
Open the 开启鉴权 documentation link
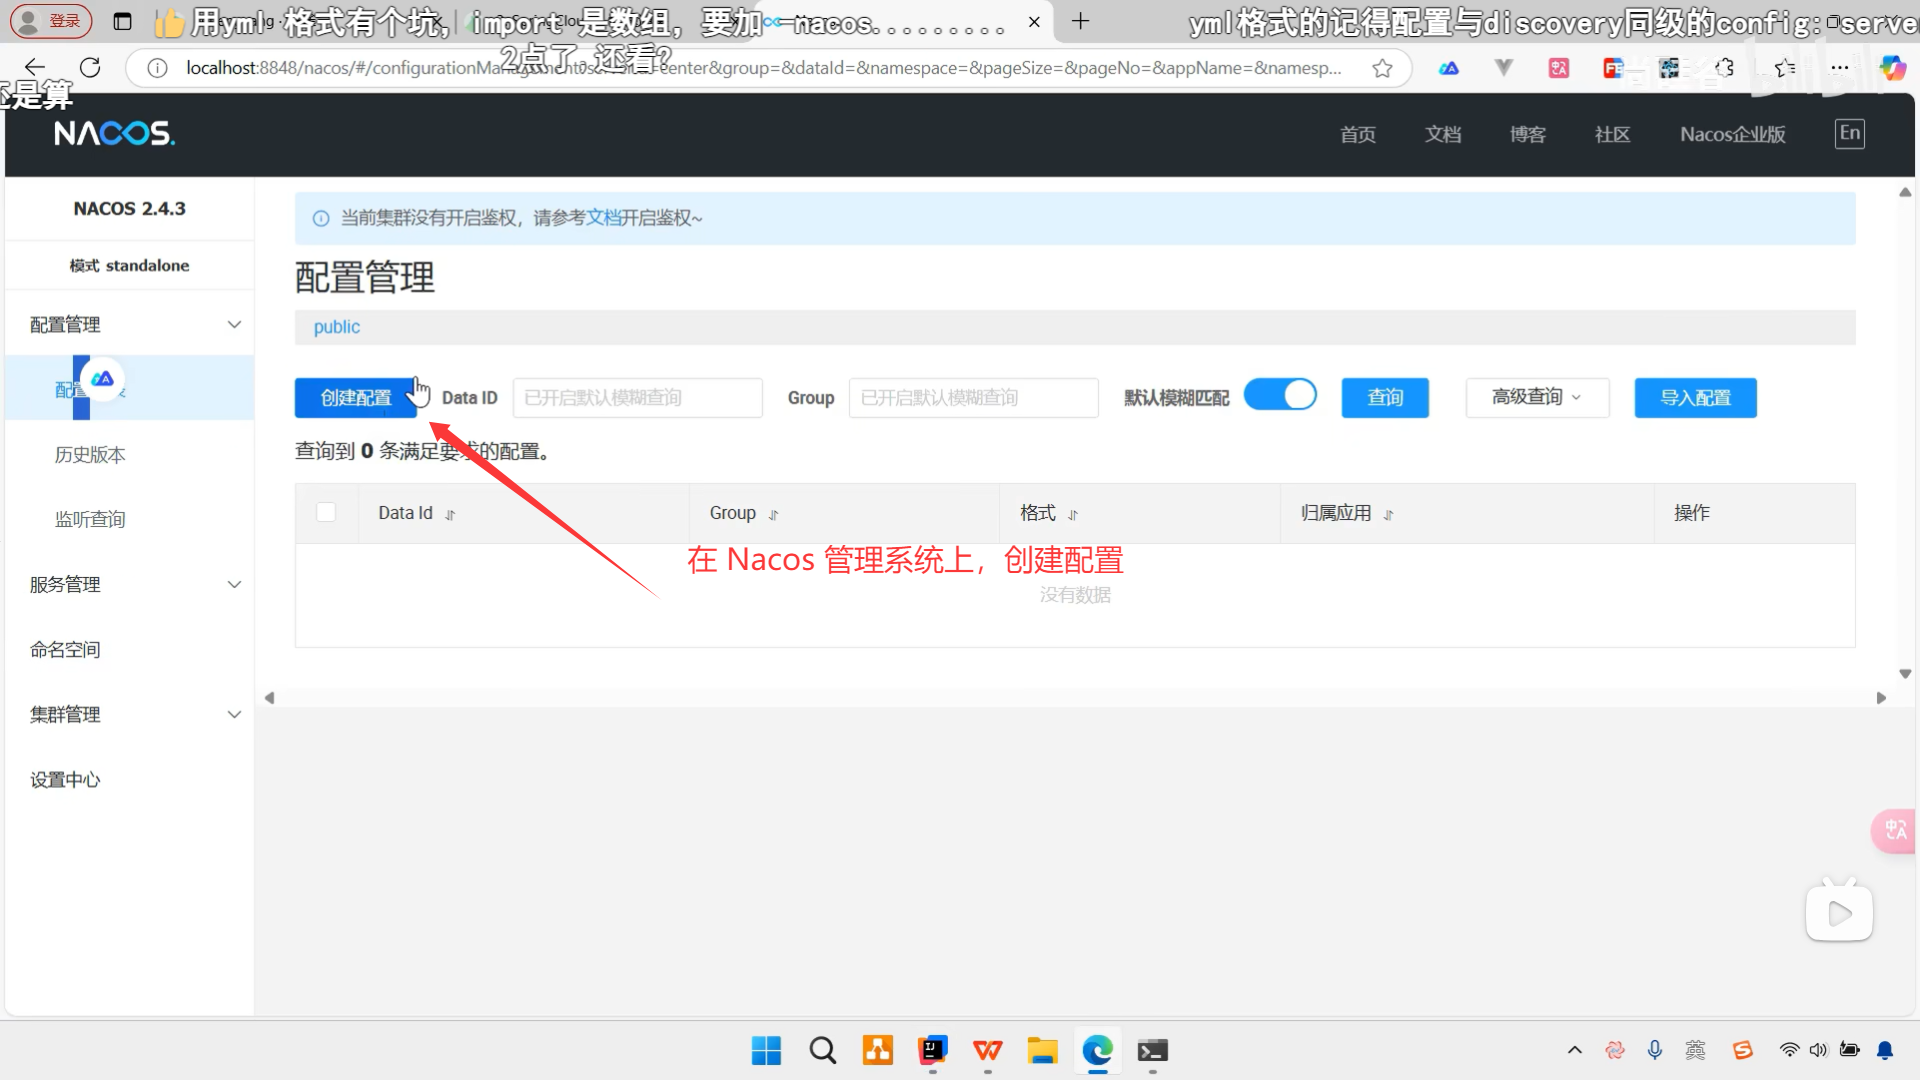point(603,217)
